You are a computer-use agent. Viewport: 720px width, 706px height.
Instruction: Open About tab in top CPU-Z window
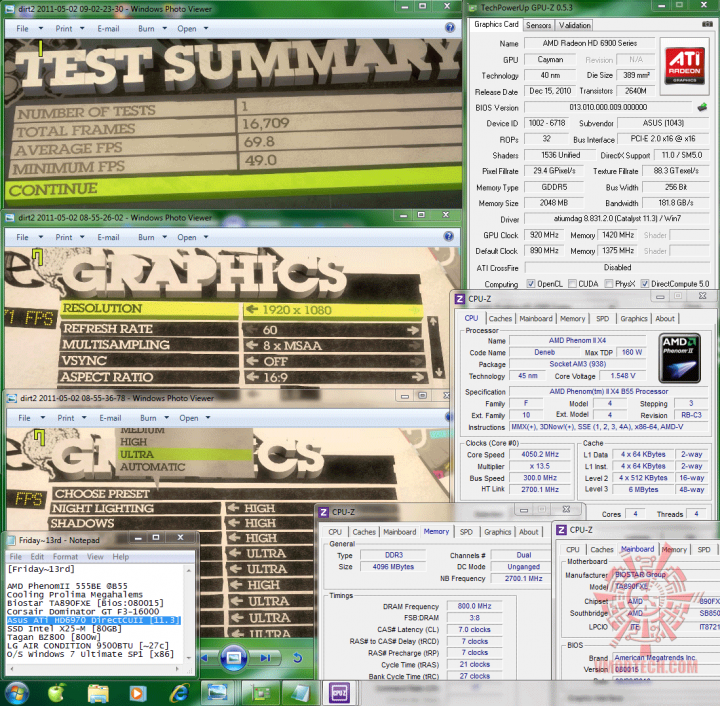tap(664, 318)
